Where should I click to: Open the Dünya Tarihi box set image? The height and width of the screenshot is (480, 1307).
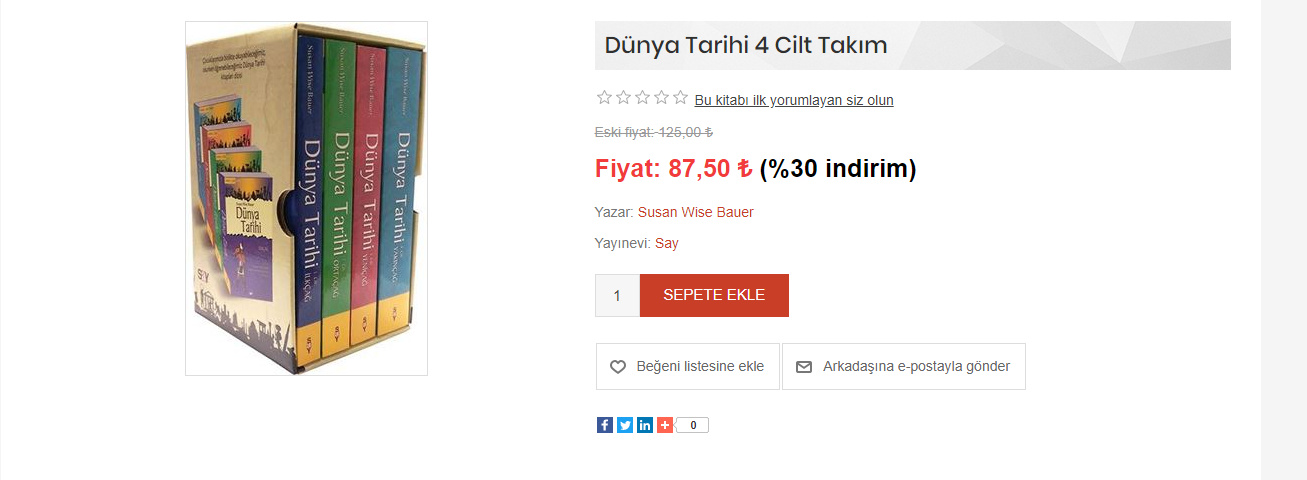[x=306, y=198]
